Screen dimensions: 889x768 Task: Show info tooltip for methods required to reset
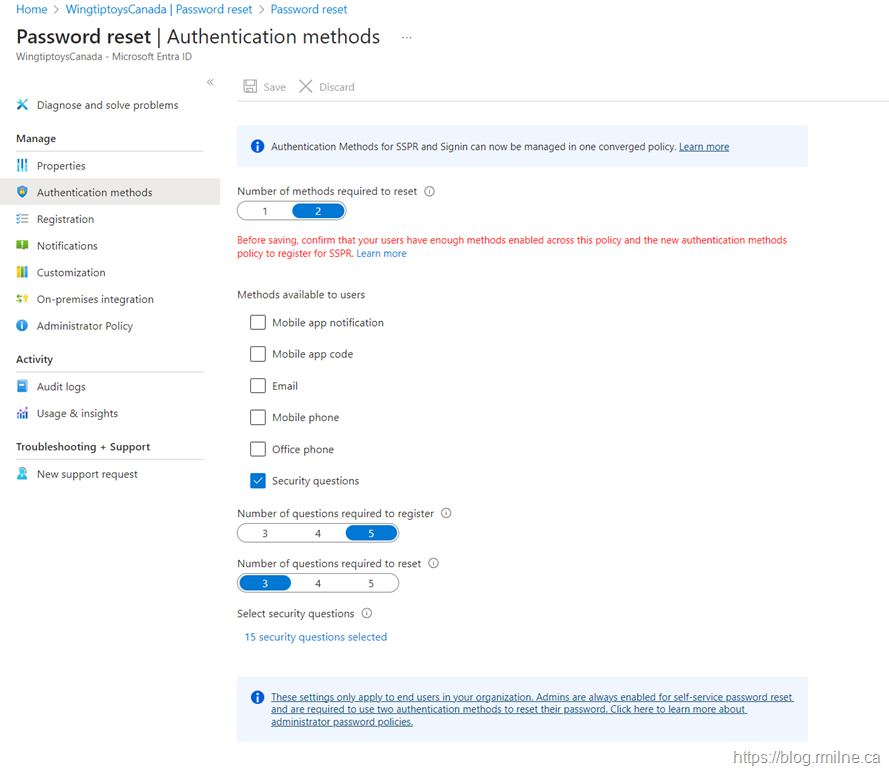point(430,191)
